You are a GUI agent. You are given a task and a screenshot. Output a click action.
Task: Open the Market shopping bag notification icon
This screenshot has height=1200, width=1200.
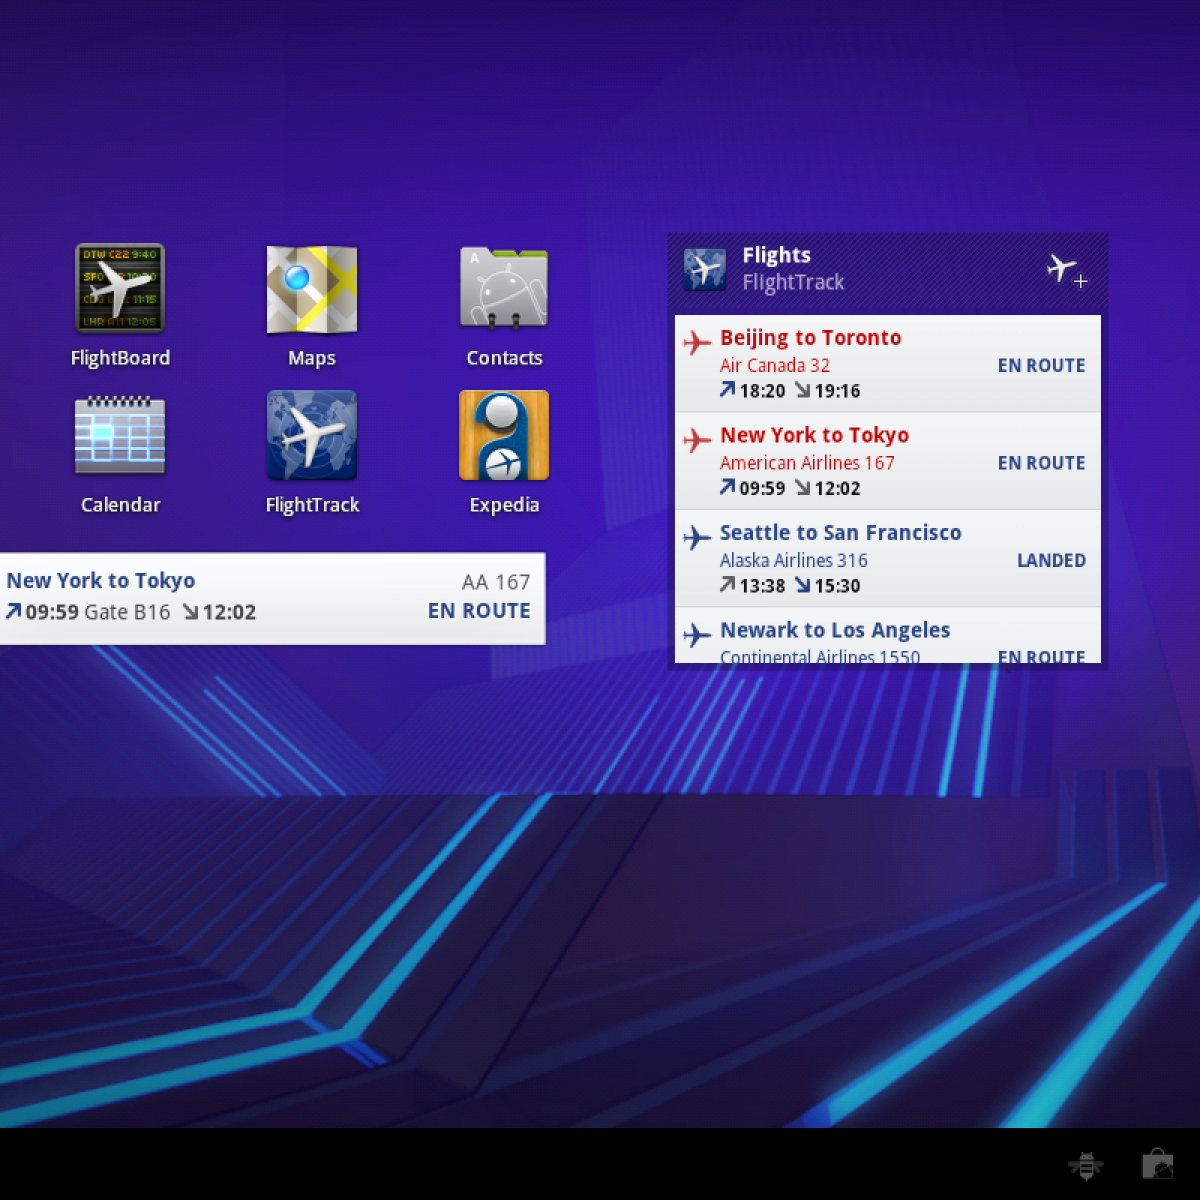pyautogui.click(x=1157, y=1165)
